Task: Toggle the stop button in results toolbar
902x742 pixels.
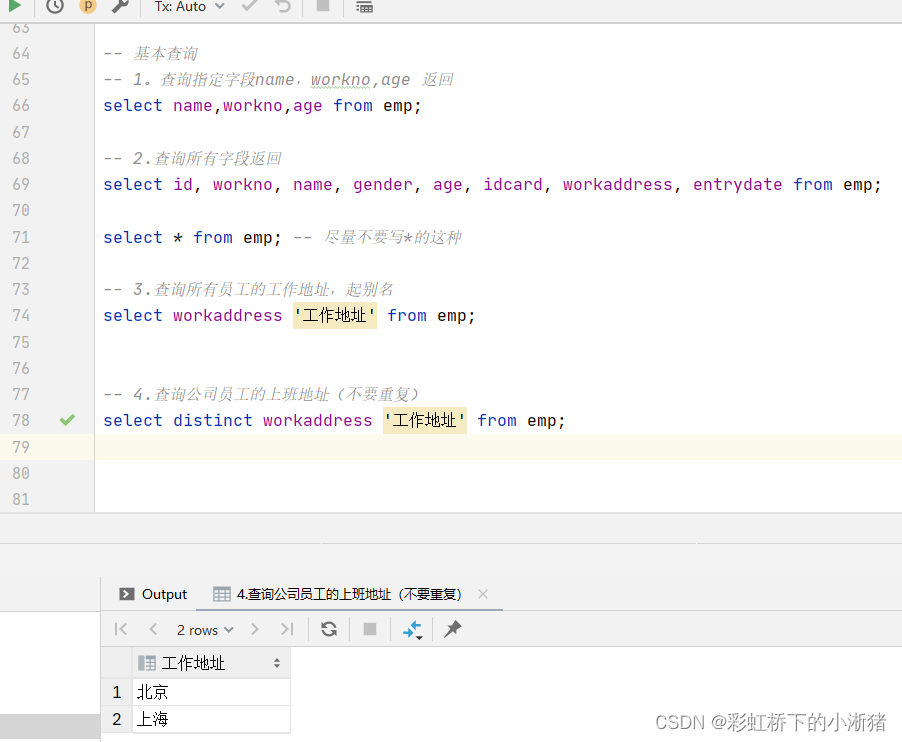Action: coord(369,629)
